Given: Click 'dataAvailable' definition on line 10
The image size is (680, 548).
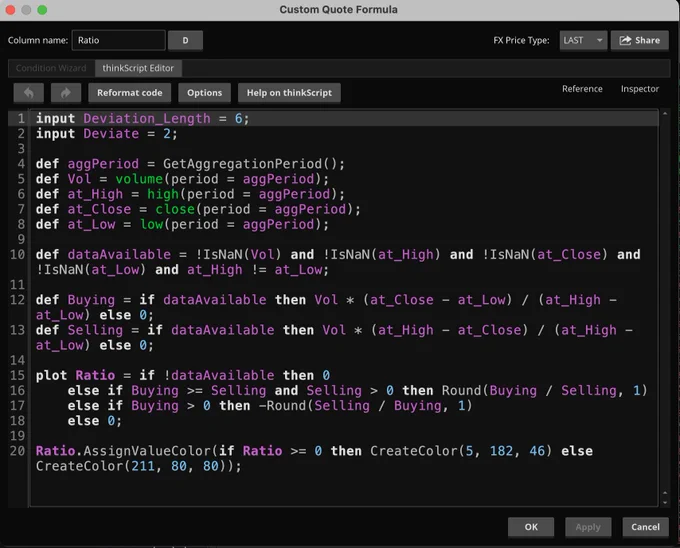Looking at the screenshot, I should click(119, 254).
